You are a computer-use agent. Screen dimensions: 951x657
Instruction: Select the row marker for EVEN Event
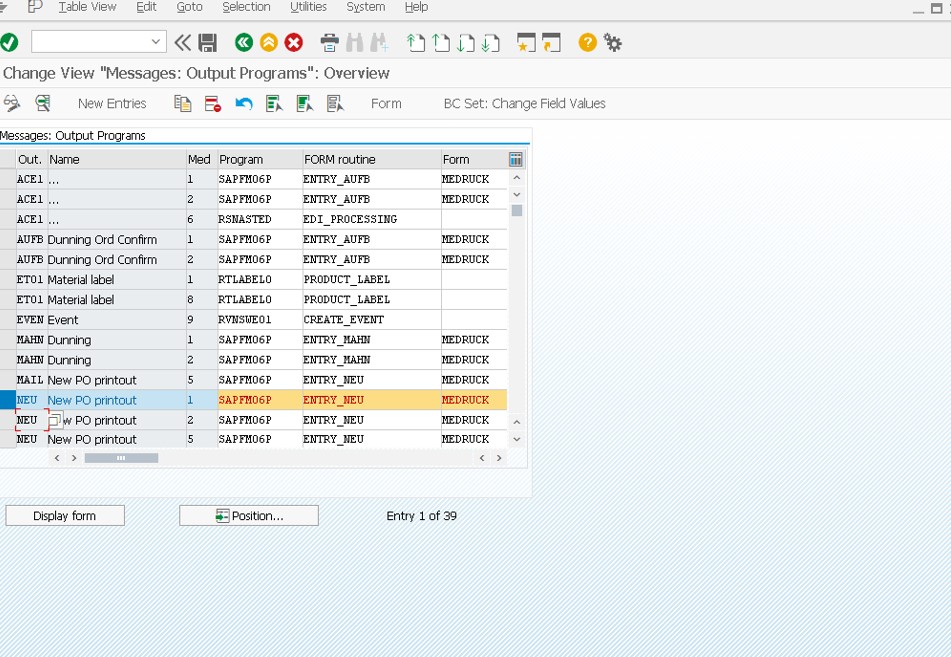pos(8,320)
